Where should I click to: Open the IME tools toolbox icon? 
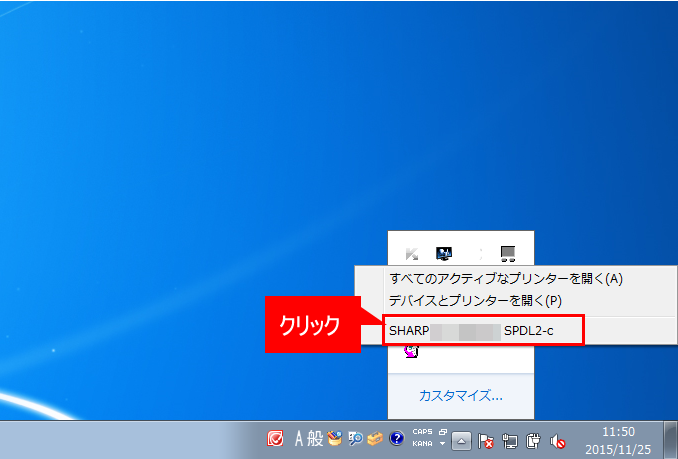375,438
